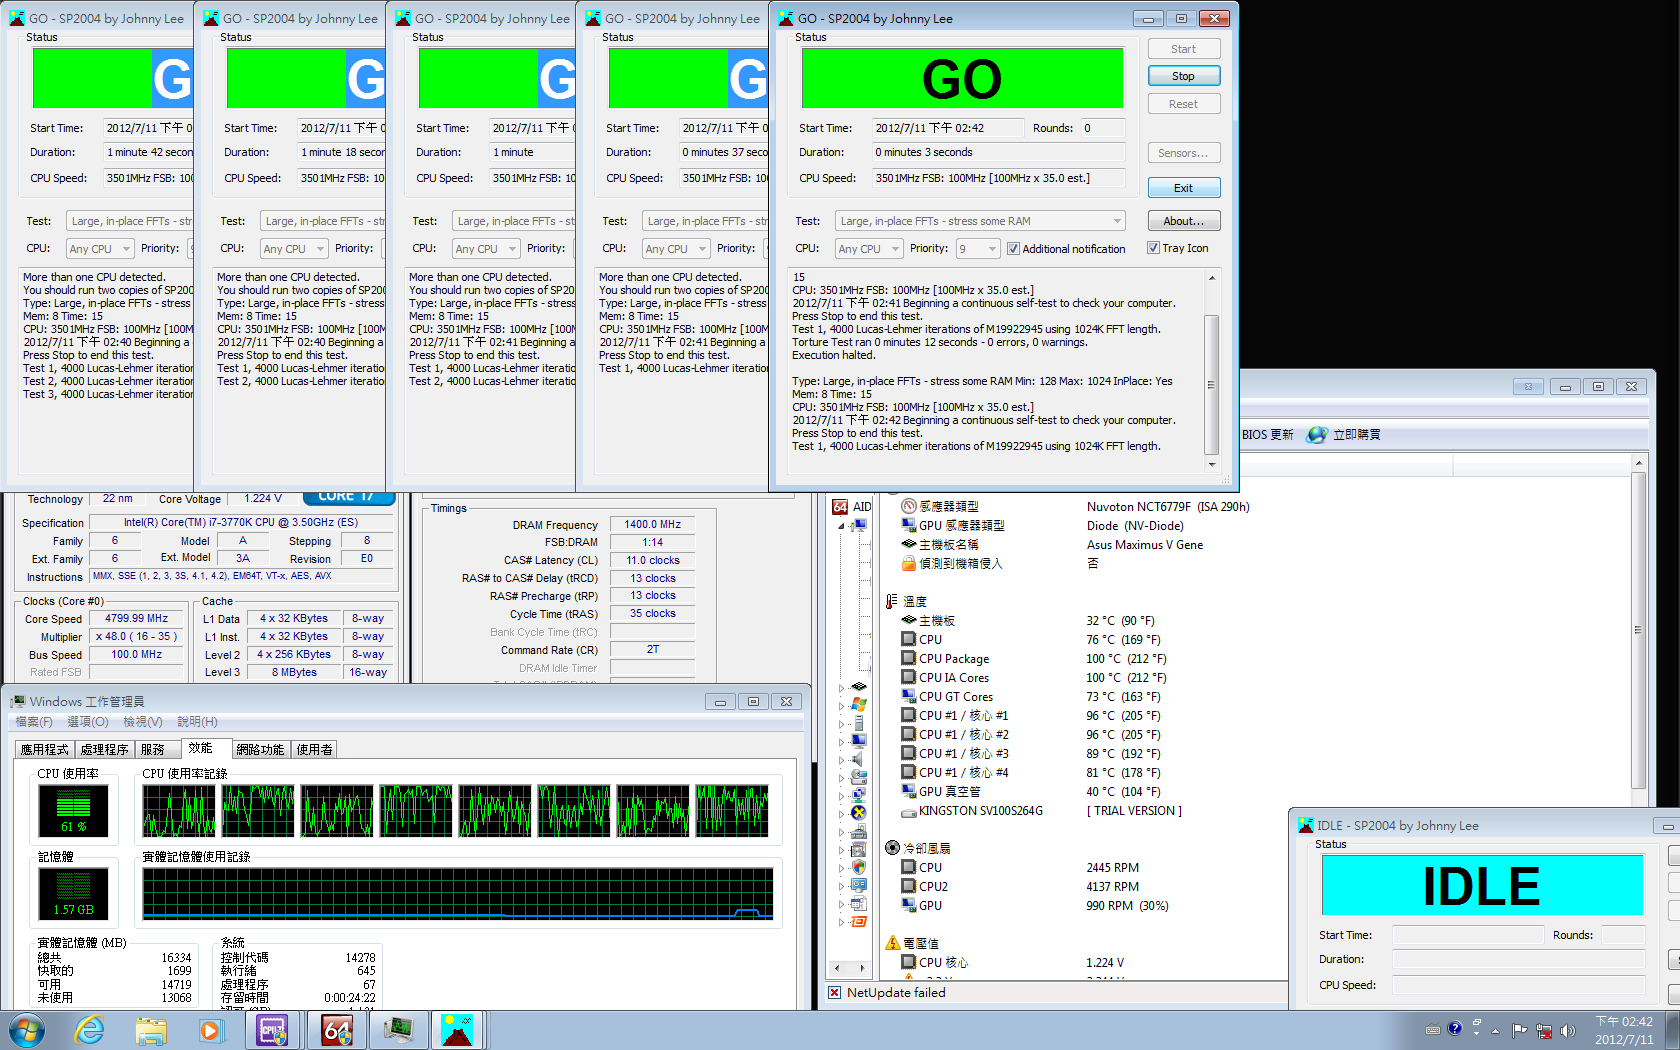The image size is (1680, 1050).
Task: Expand the Windows logo node in AIDA64 tree
Action: (x=841, y=706)
